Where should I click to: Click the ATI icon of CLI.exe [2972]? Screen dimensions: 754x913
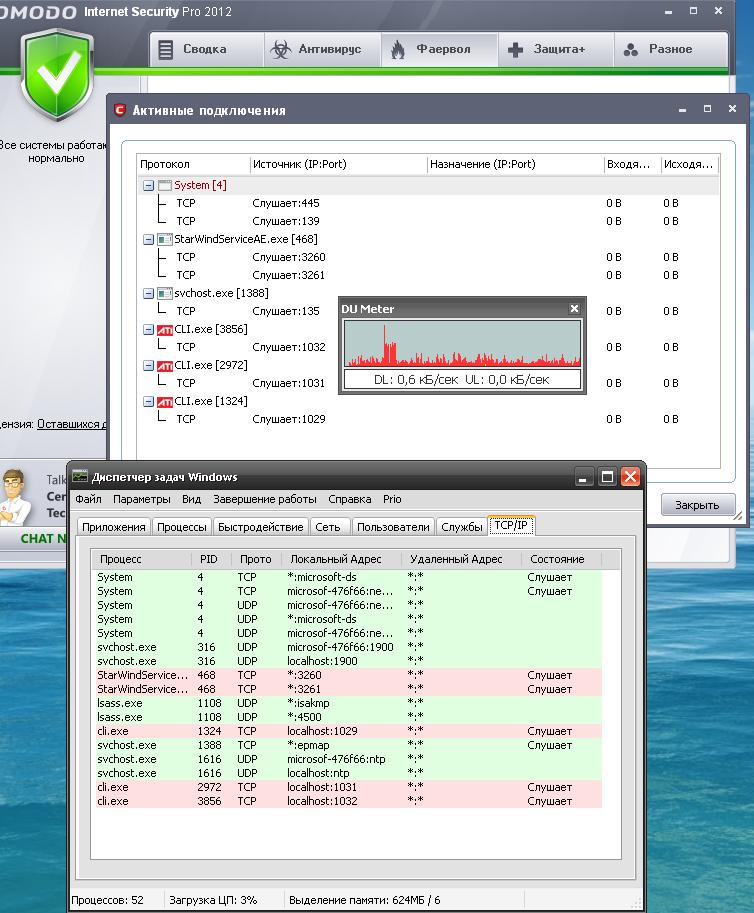[165, 366]
